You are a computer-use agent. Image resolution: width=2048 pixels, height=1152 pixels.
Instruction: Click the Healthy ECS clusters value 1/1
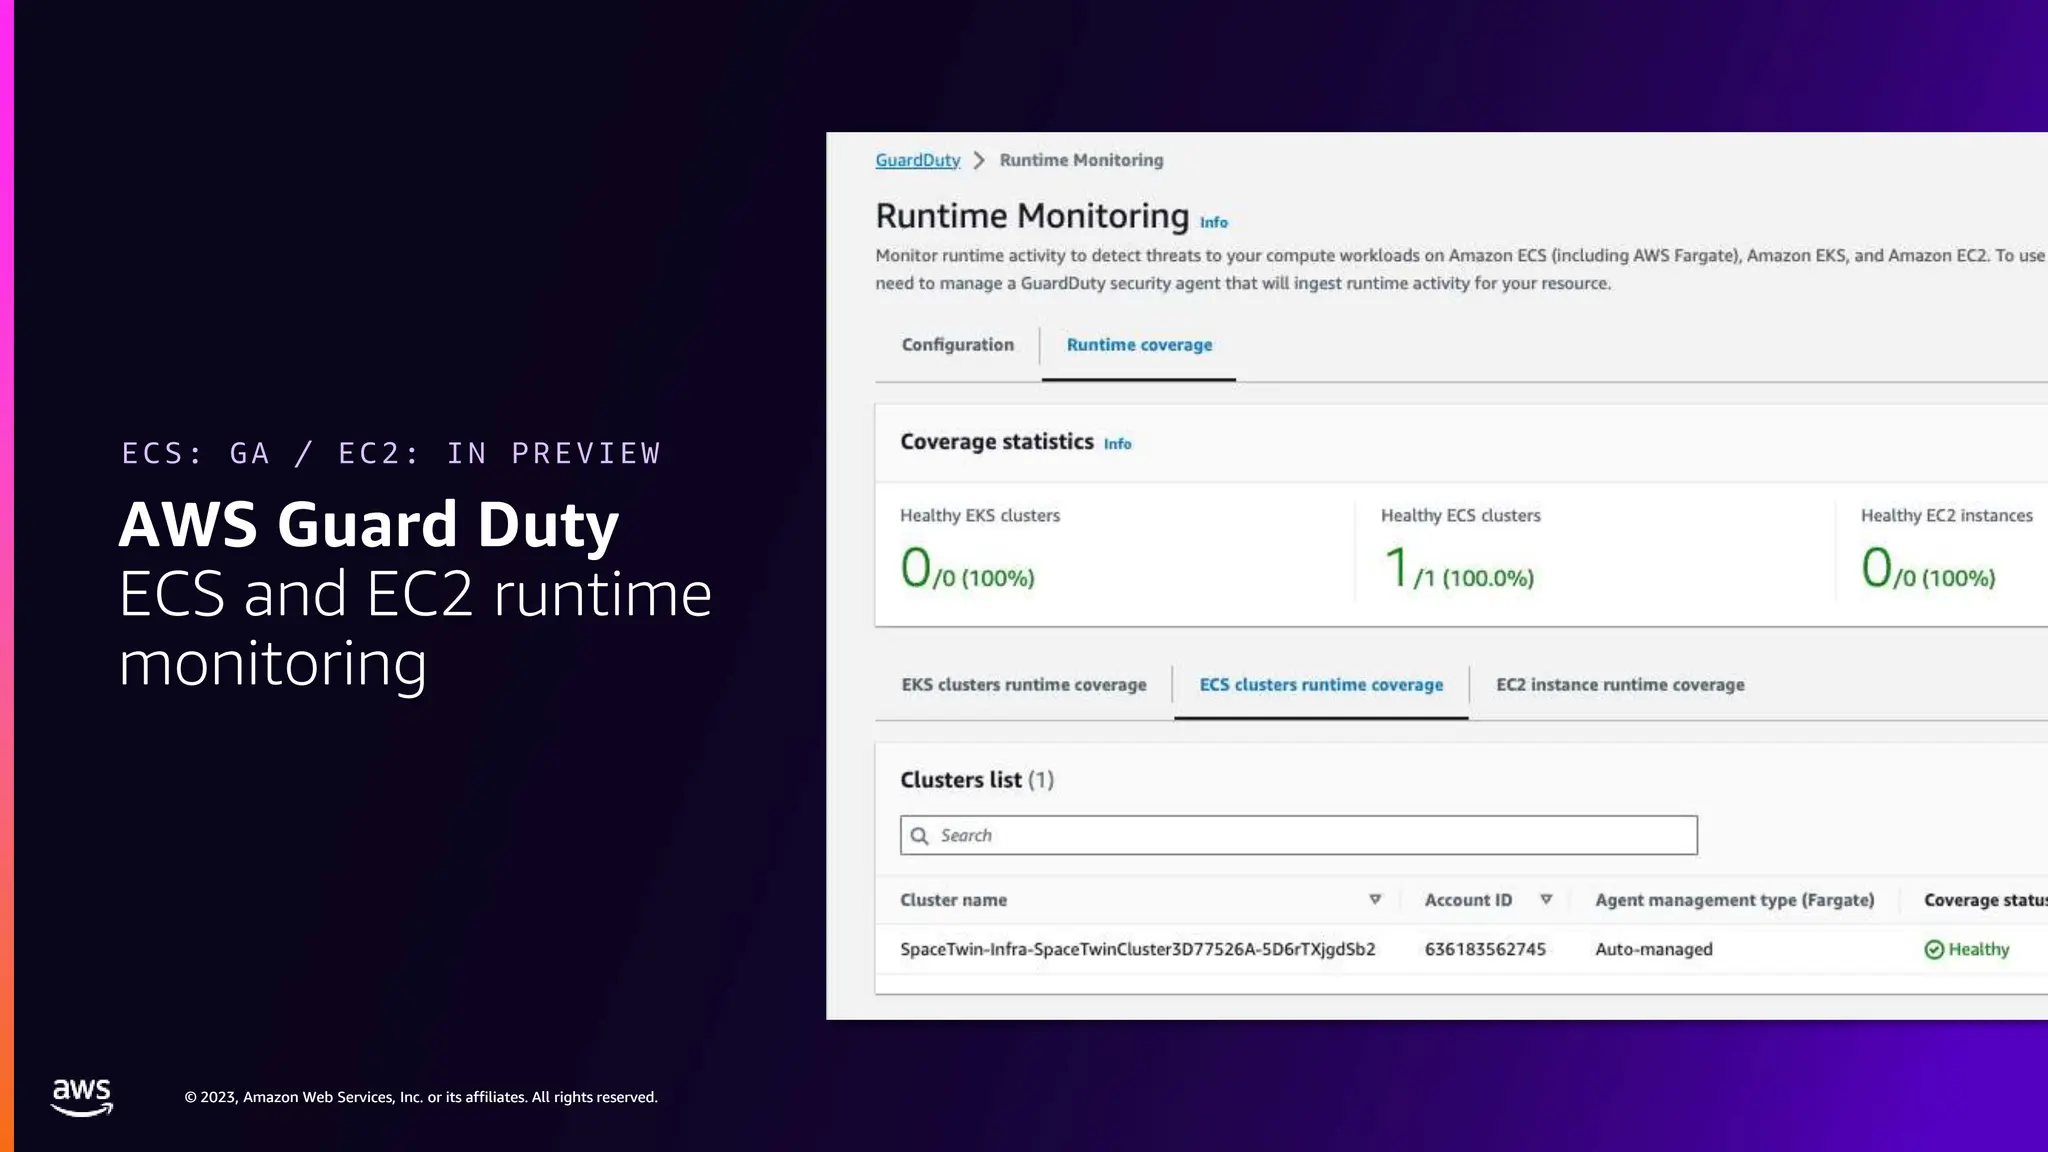click(x=1458, y=569)
